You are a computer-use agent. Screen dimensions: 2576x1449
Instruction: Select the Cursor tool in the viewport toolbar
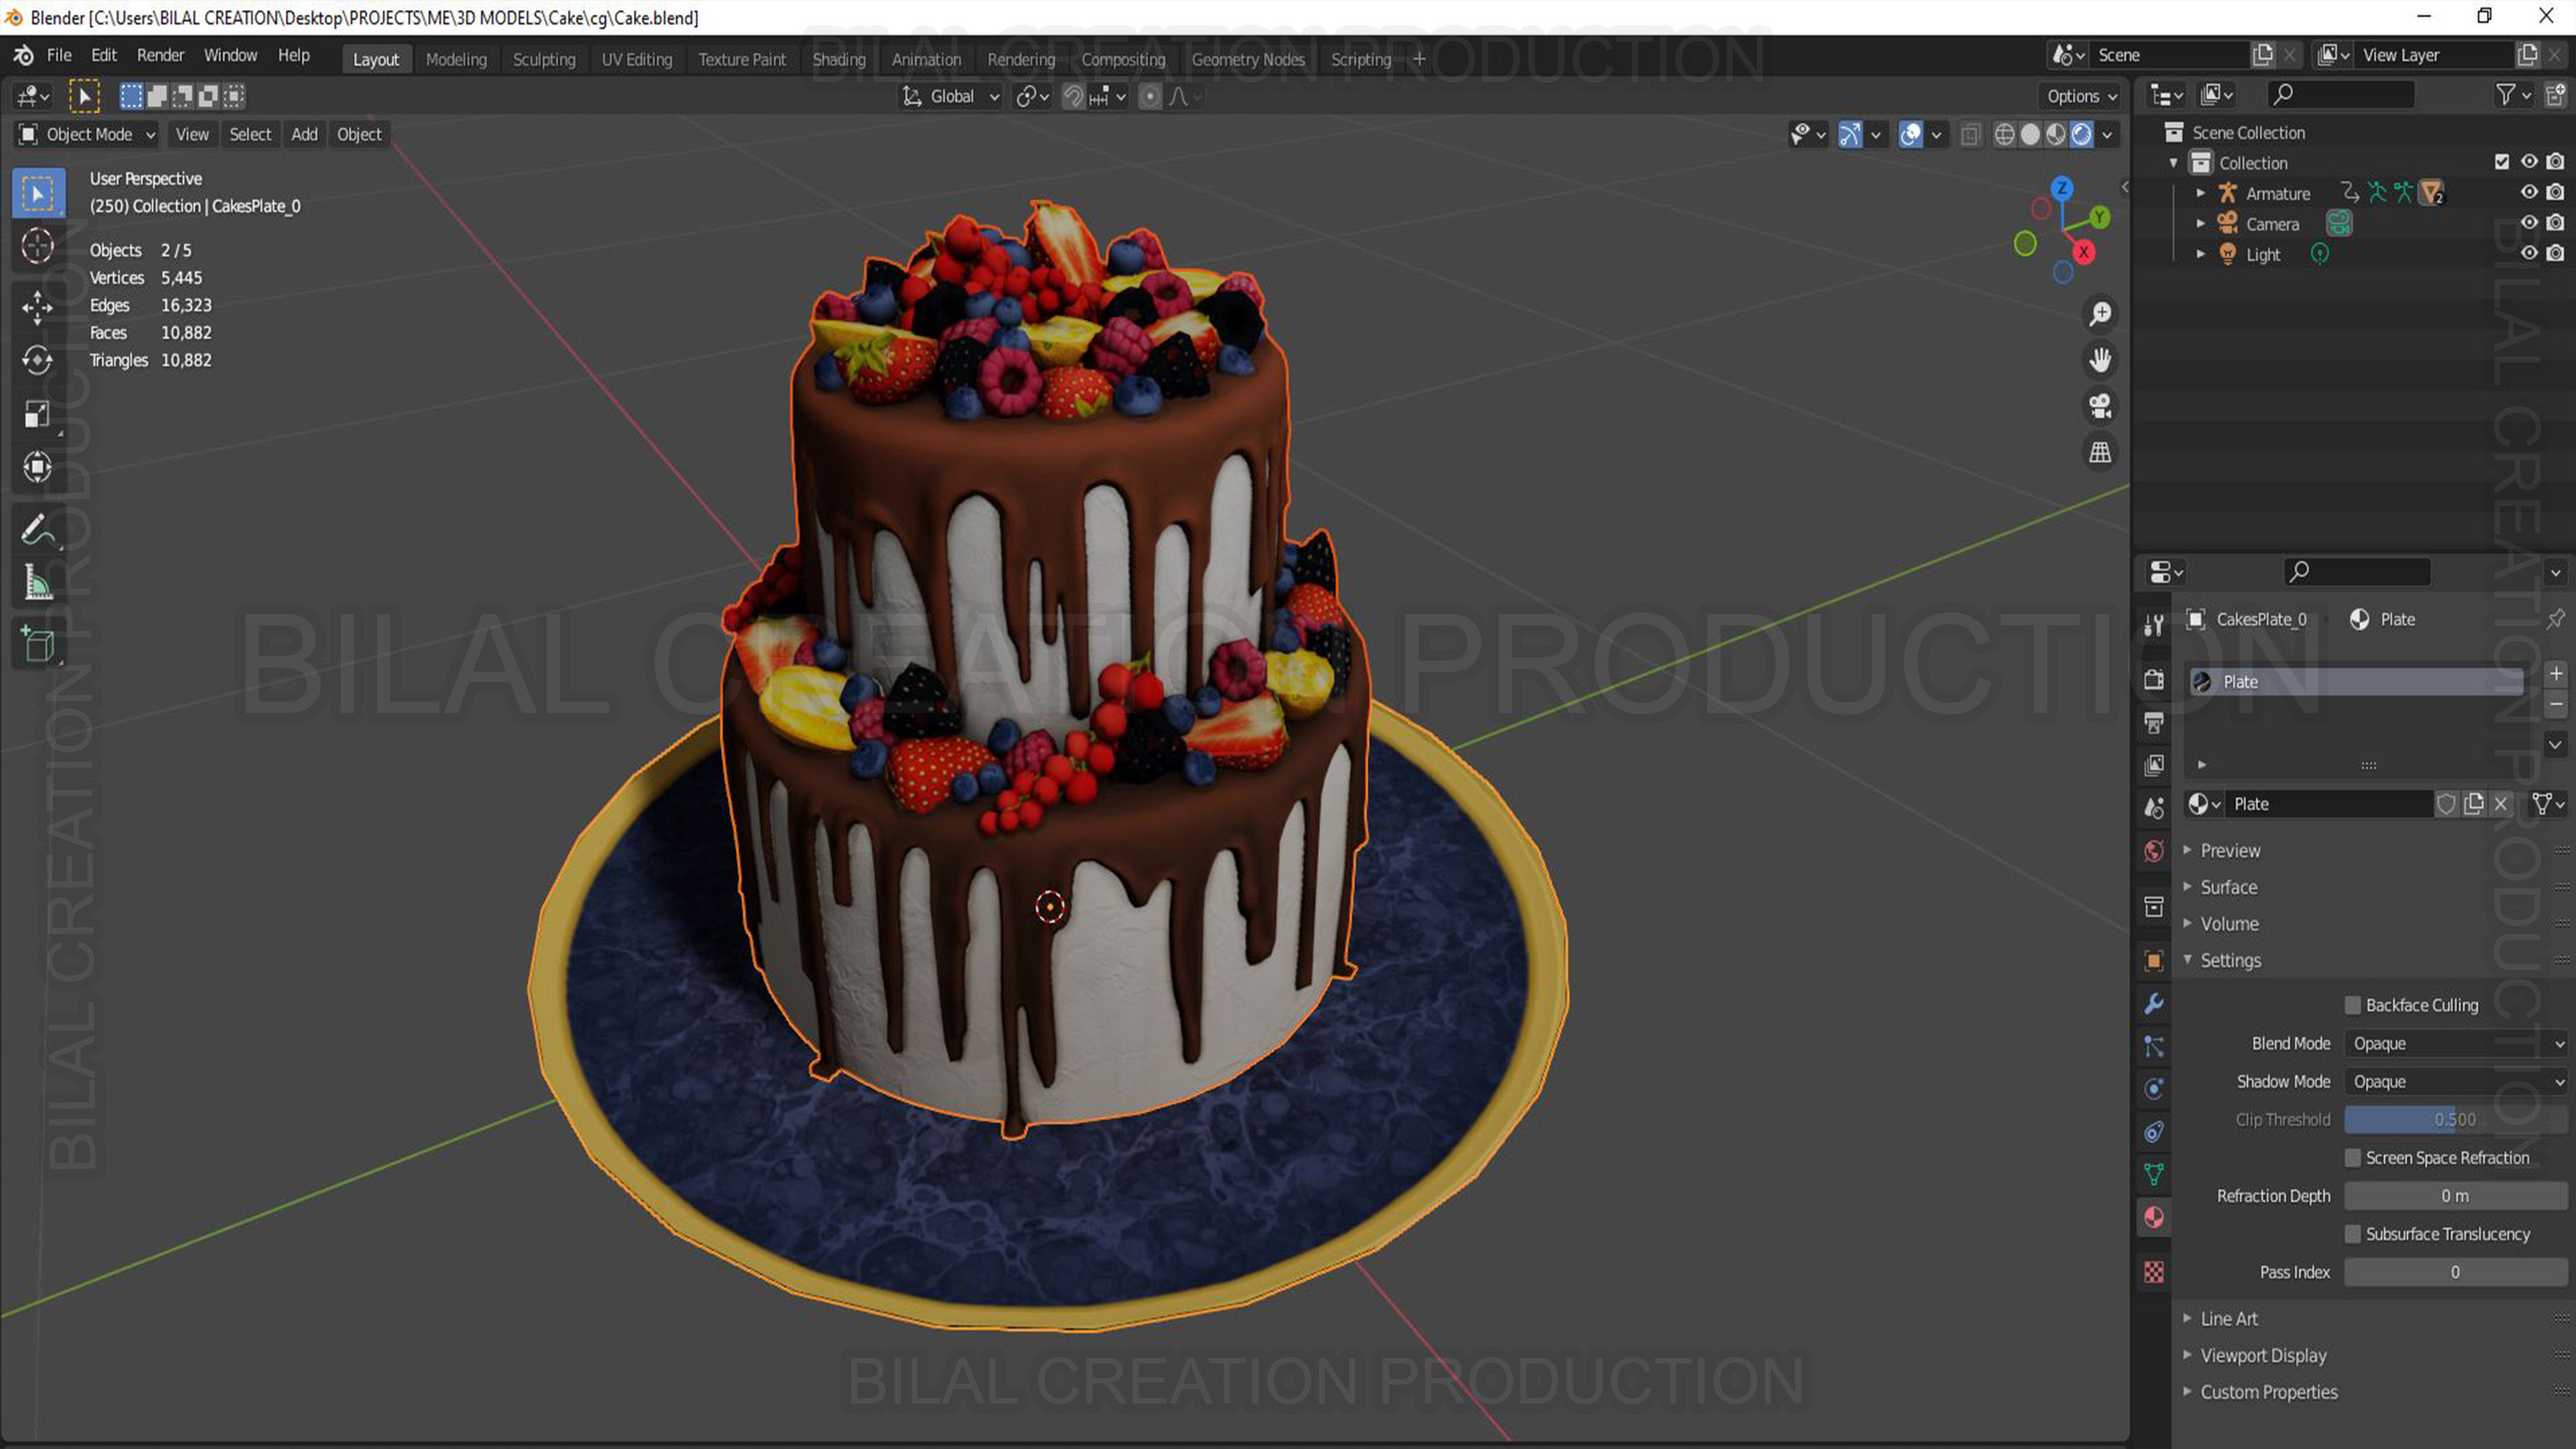click(38, 246)
